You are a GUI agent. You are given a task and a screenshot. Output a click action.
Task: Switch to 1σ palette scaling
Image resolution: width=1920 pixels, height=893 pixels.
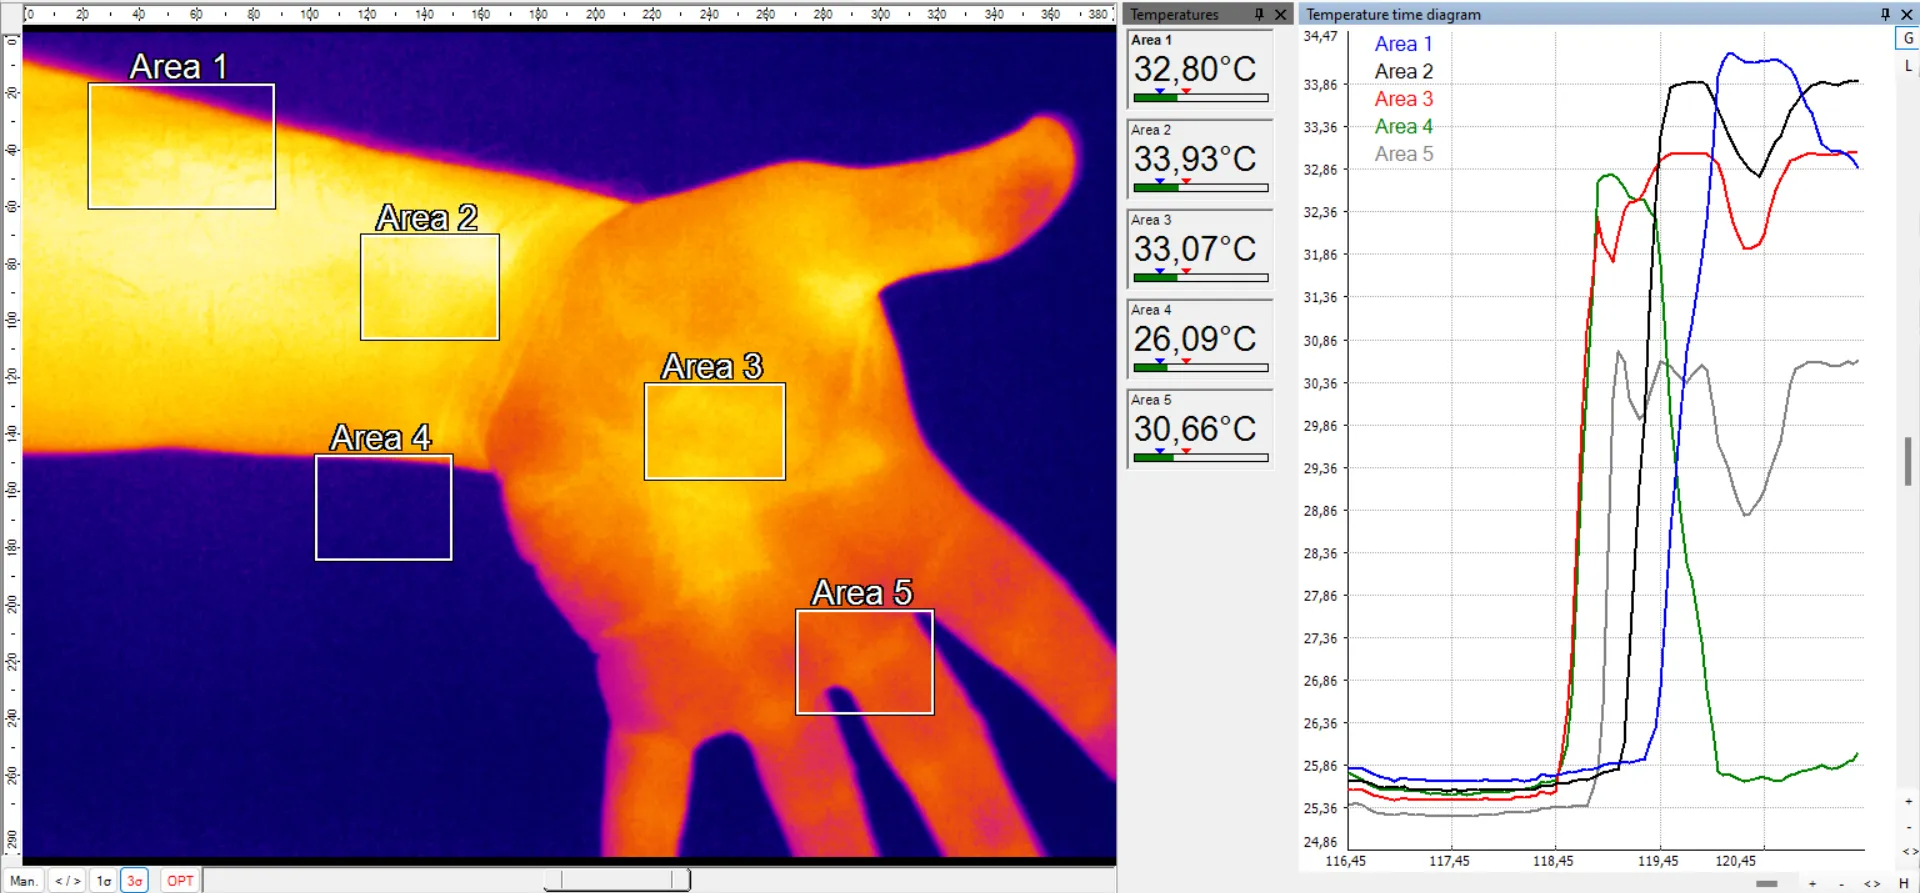pos(104,881)
